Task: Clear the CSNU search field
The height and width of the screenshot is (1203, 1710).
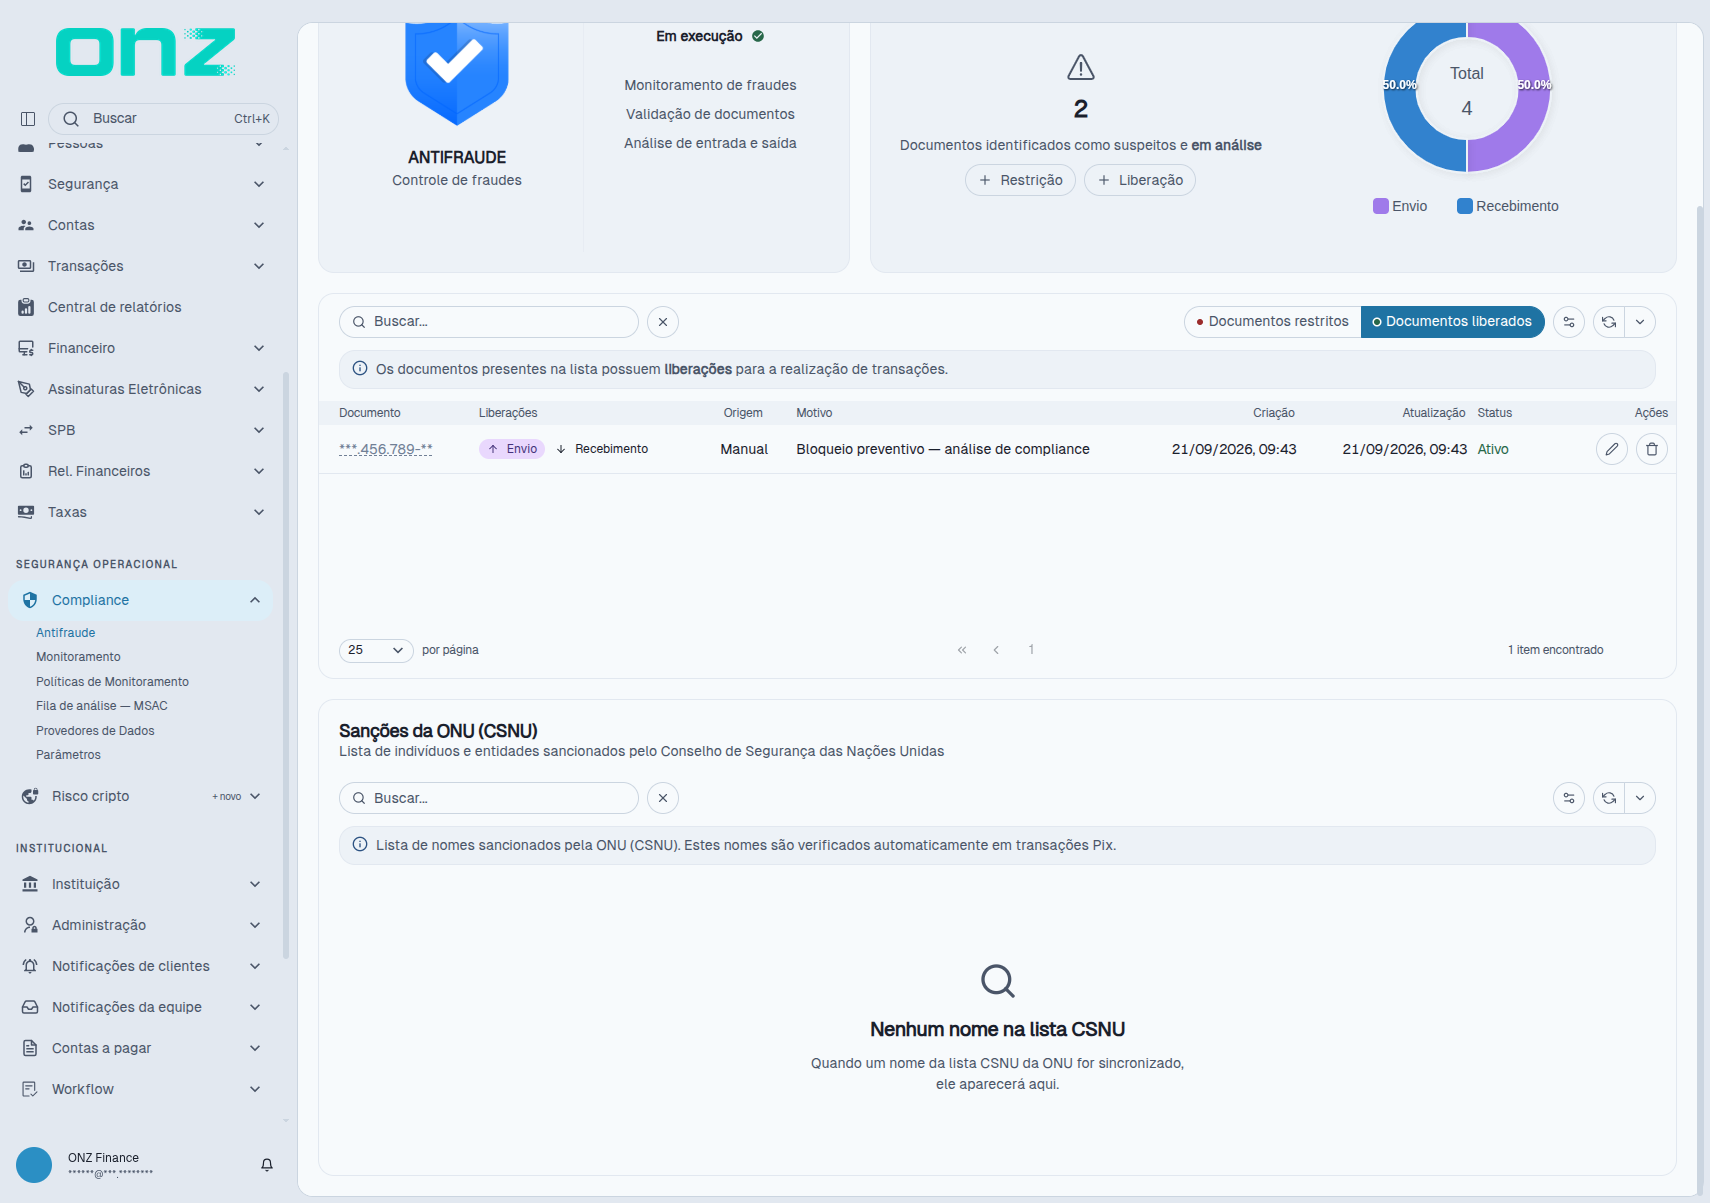Action: [x=663, y=798]
